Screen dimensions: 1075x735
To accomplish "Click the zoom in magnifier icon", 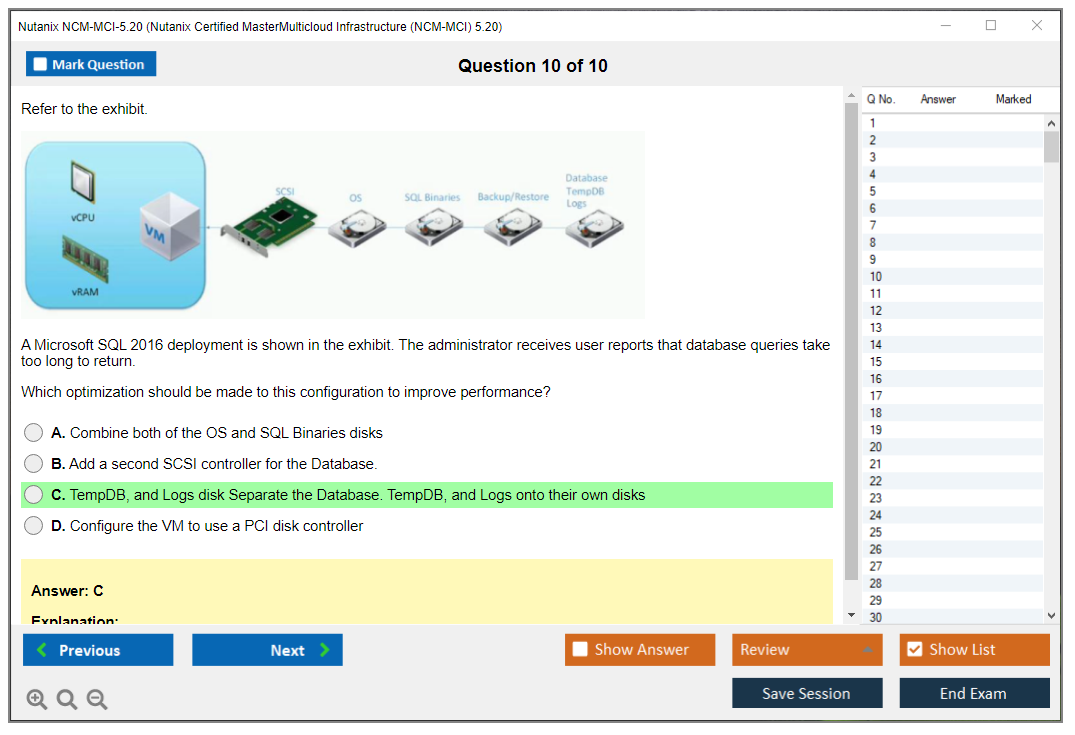I will (x=37, y=700).
